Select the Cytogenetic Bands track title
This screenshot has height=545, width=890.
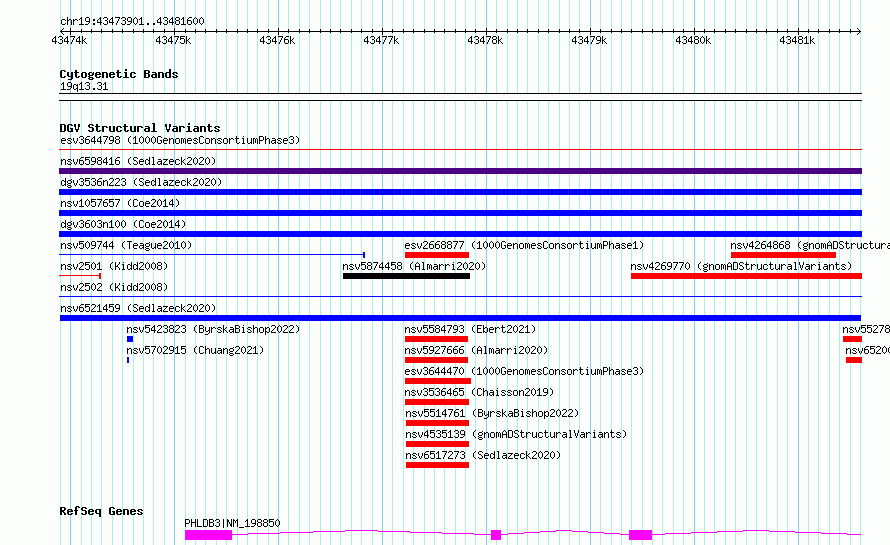click(x=119, y=74)
